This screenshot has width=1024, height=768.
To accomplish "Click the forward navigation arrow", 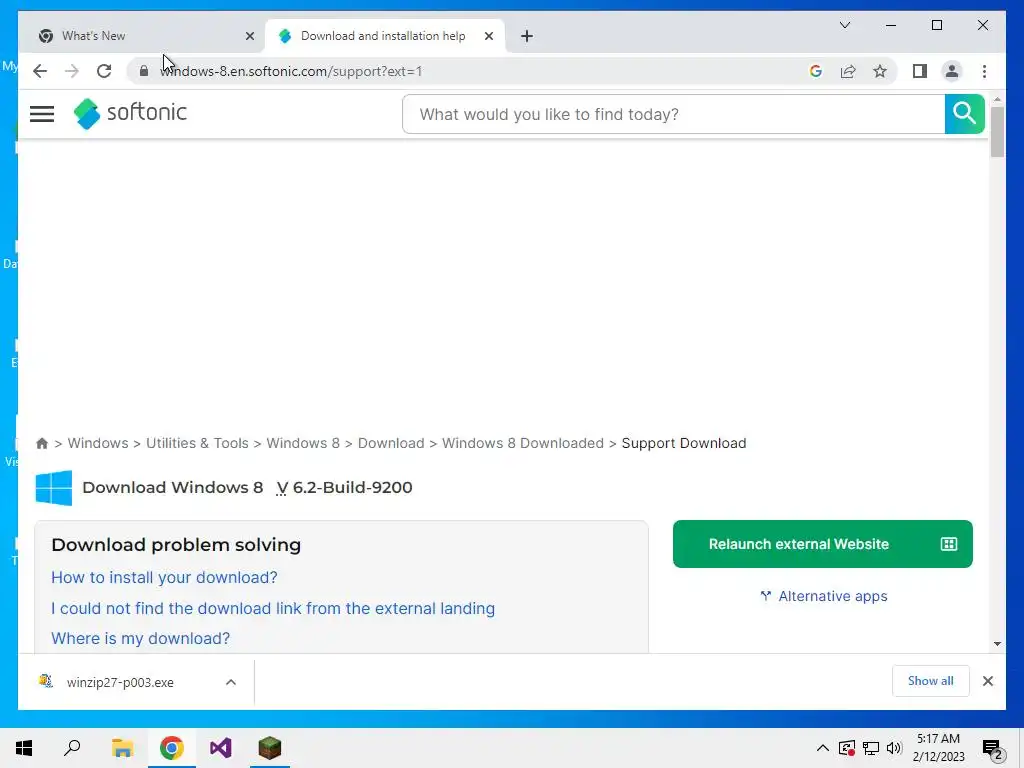I will pyautogui.click(x=72, y=71).
